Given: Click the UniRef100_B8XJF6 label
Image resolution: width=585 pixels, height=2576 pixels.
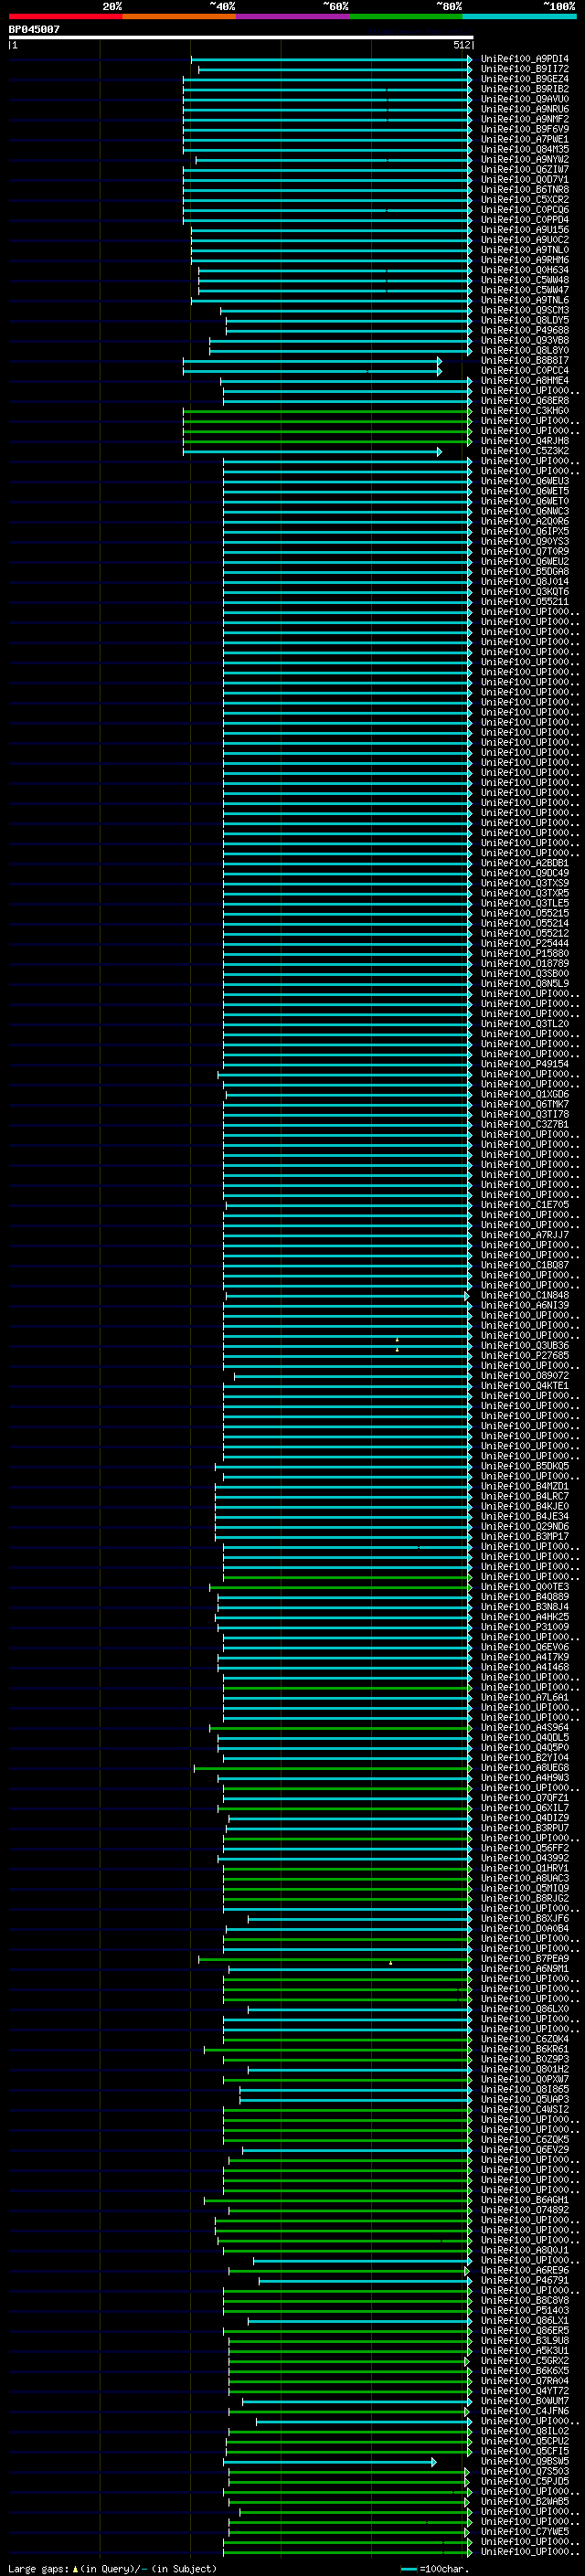Looking at the screenshot, I should click(525, 1918).
